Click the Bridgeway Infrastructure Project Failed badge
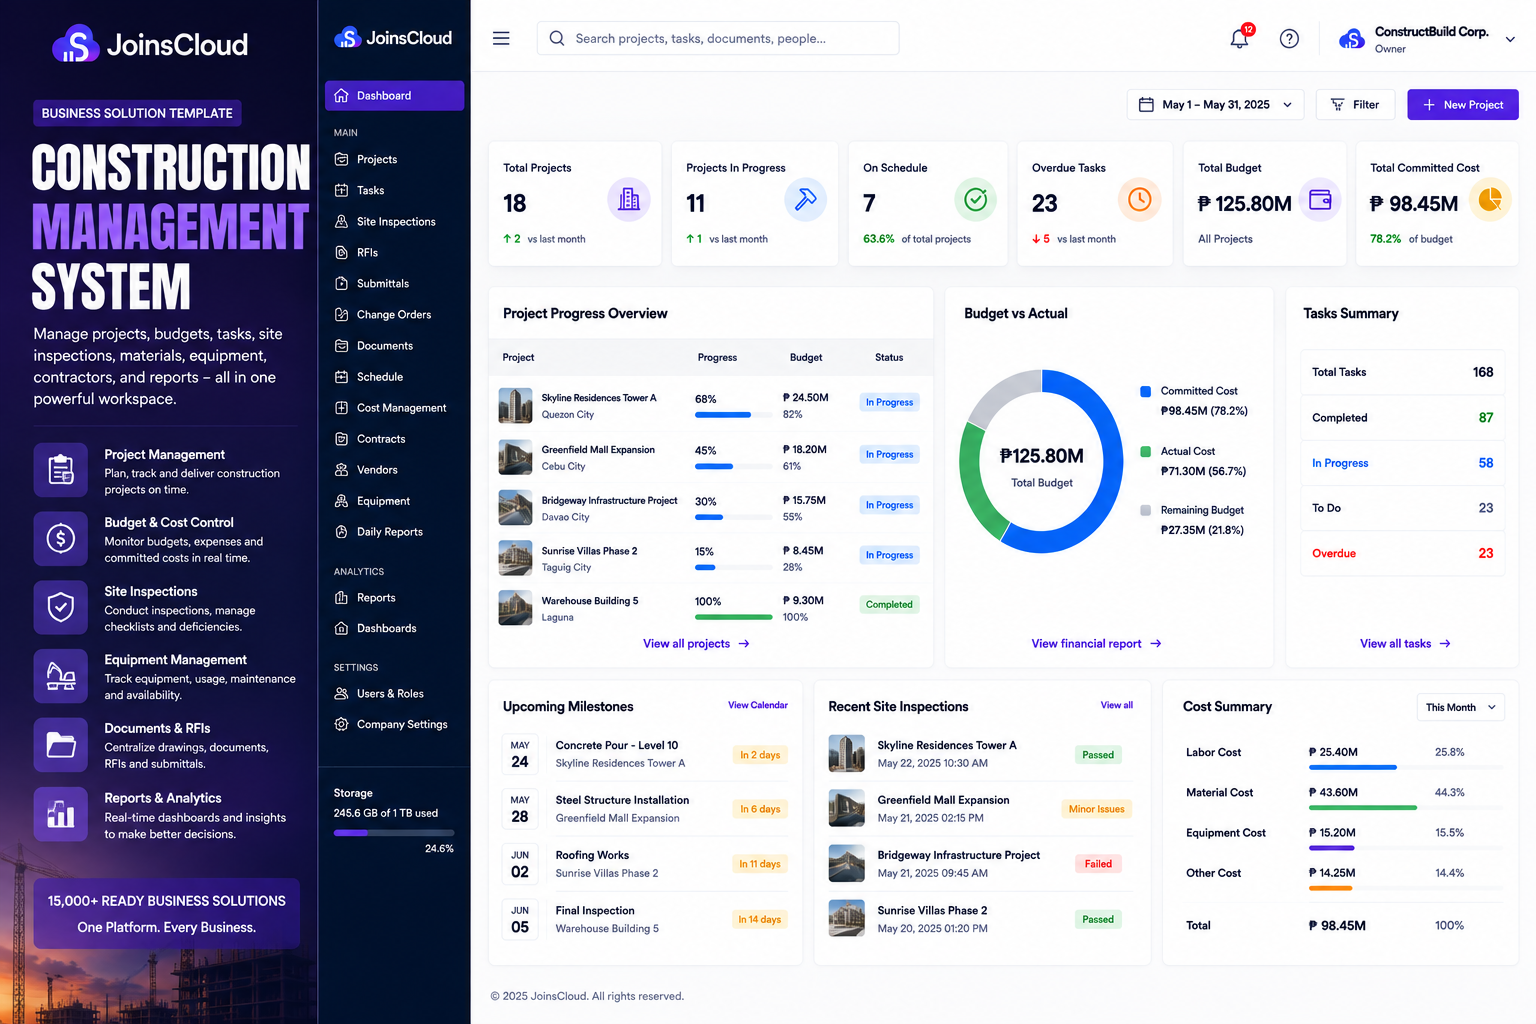Screen dimensions: 1536x1024 [1098, 864]
